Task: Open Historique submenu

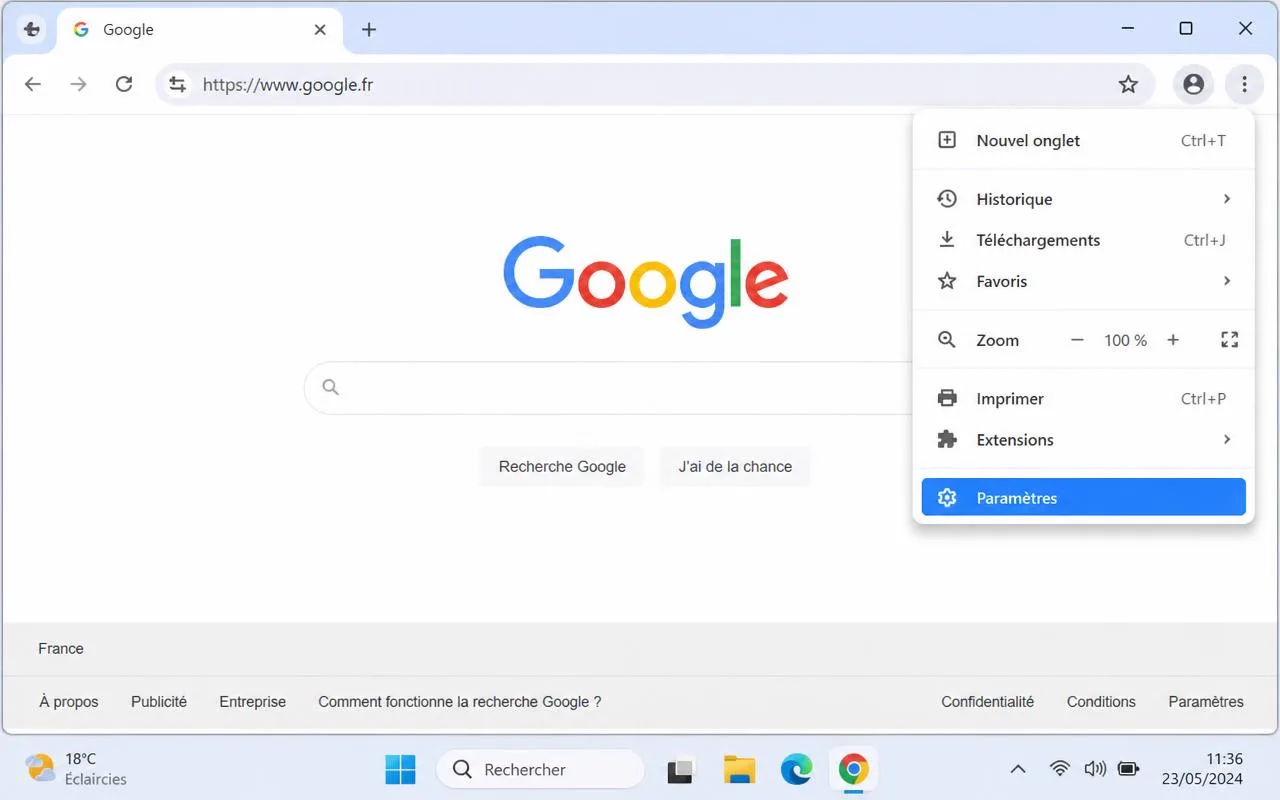Action: [x=1083, y=199]
